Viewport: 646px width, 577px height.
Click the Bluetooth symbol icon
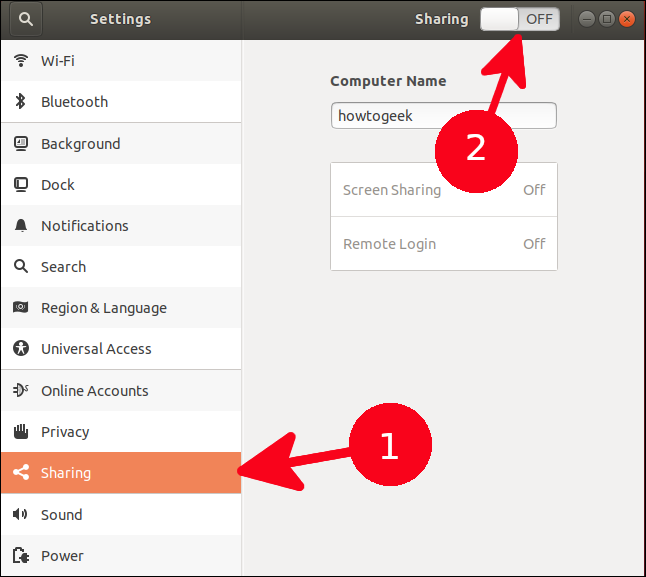pyautogui.click(x=21, y=101)
